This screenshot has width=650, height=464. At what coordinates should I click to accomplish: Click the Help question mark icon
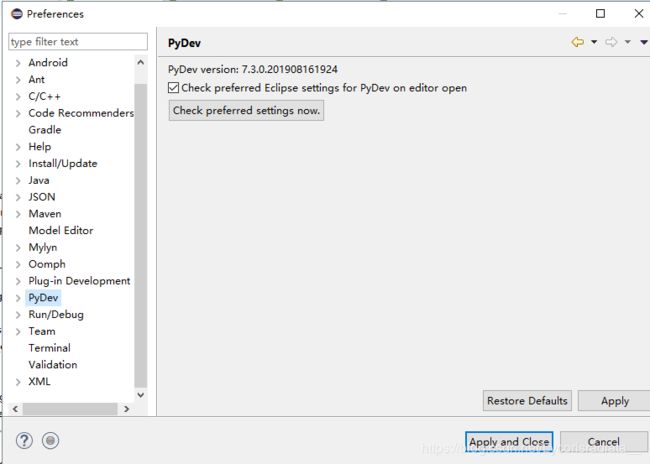tap(24, 440)
